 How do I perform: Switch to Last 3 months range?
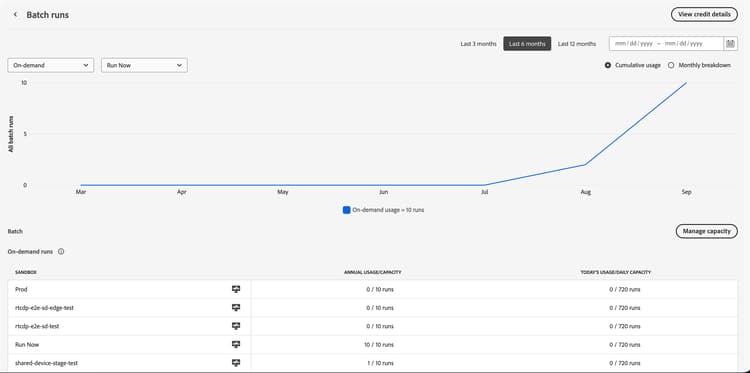(478, 44)
